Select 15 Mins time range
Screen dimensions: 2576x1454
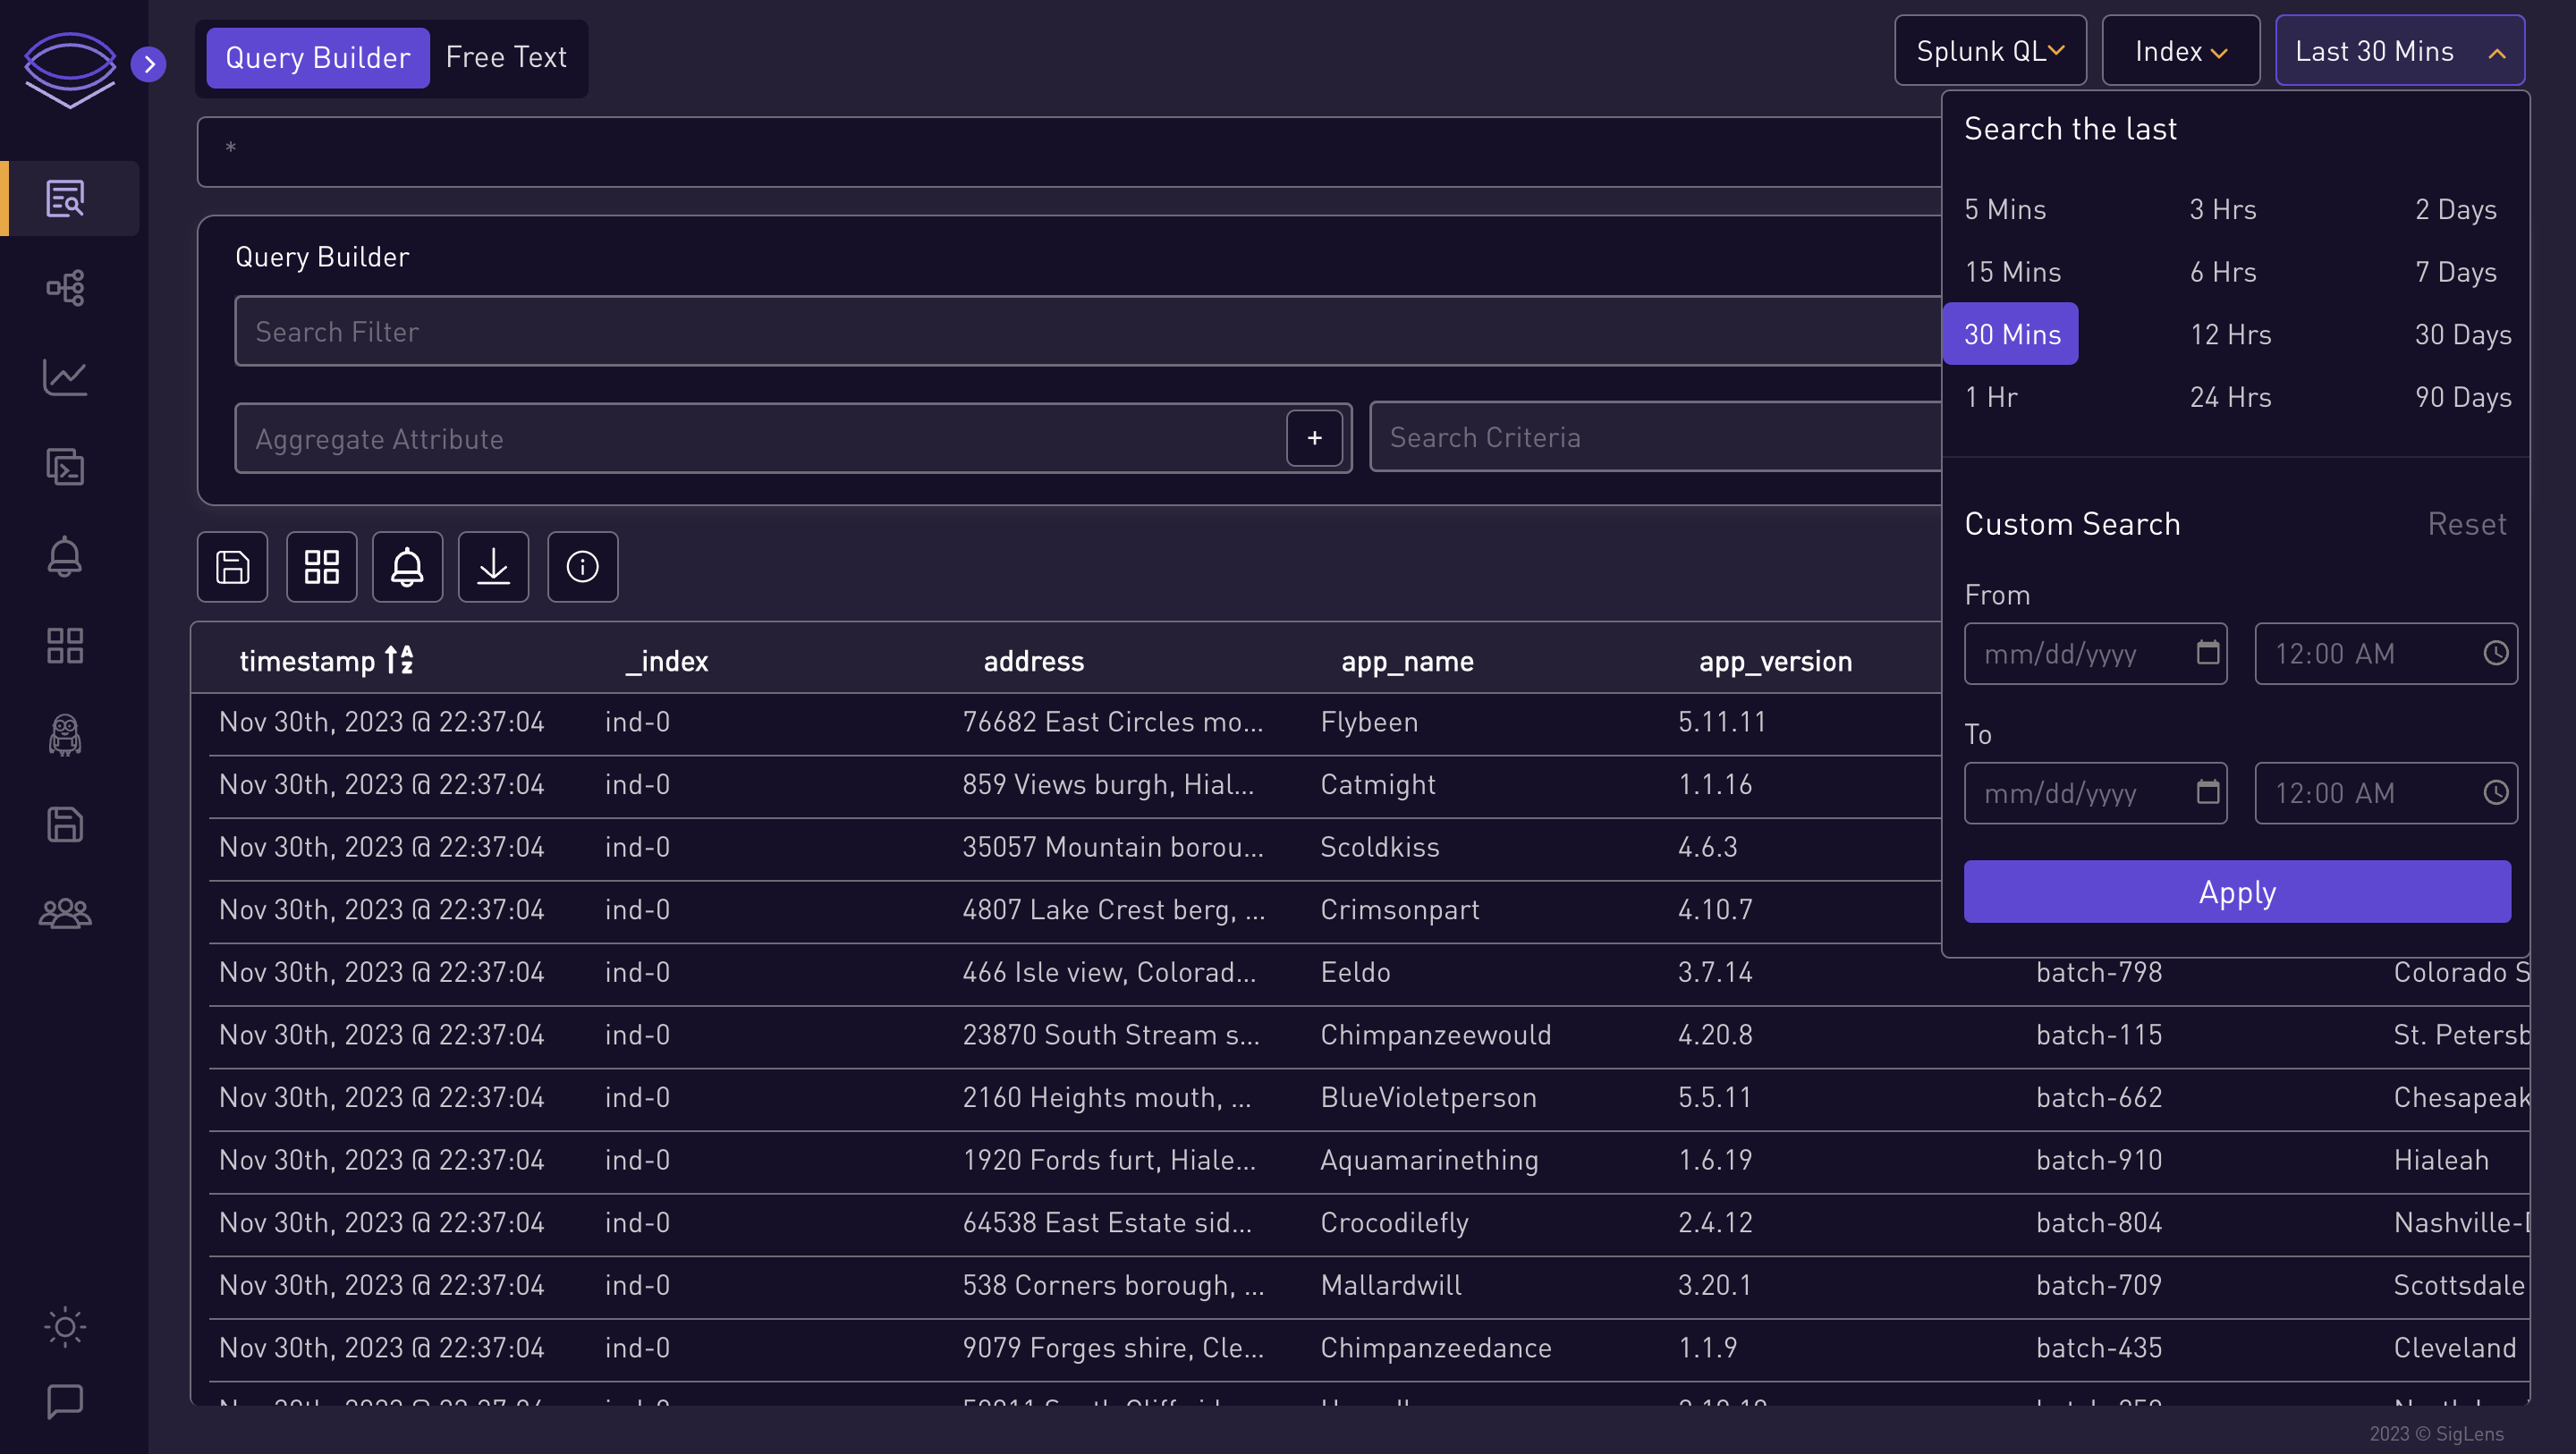[2012, 272]
